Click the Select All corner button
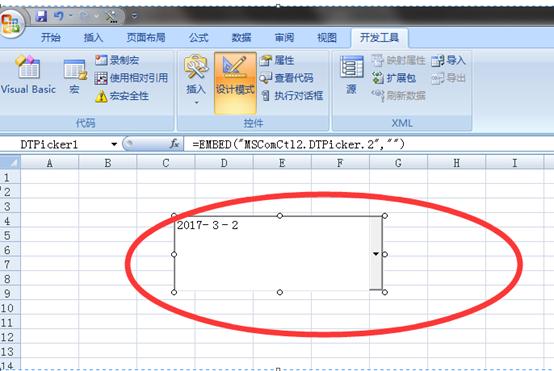The image size is (554, 371). point(10,163)
